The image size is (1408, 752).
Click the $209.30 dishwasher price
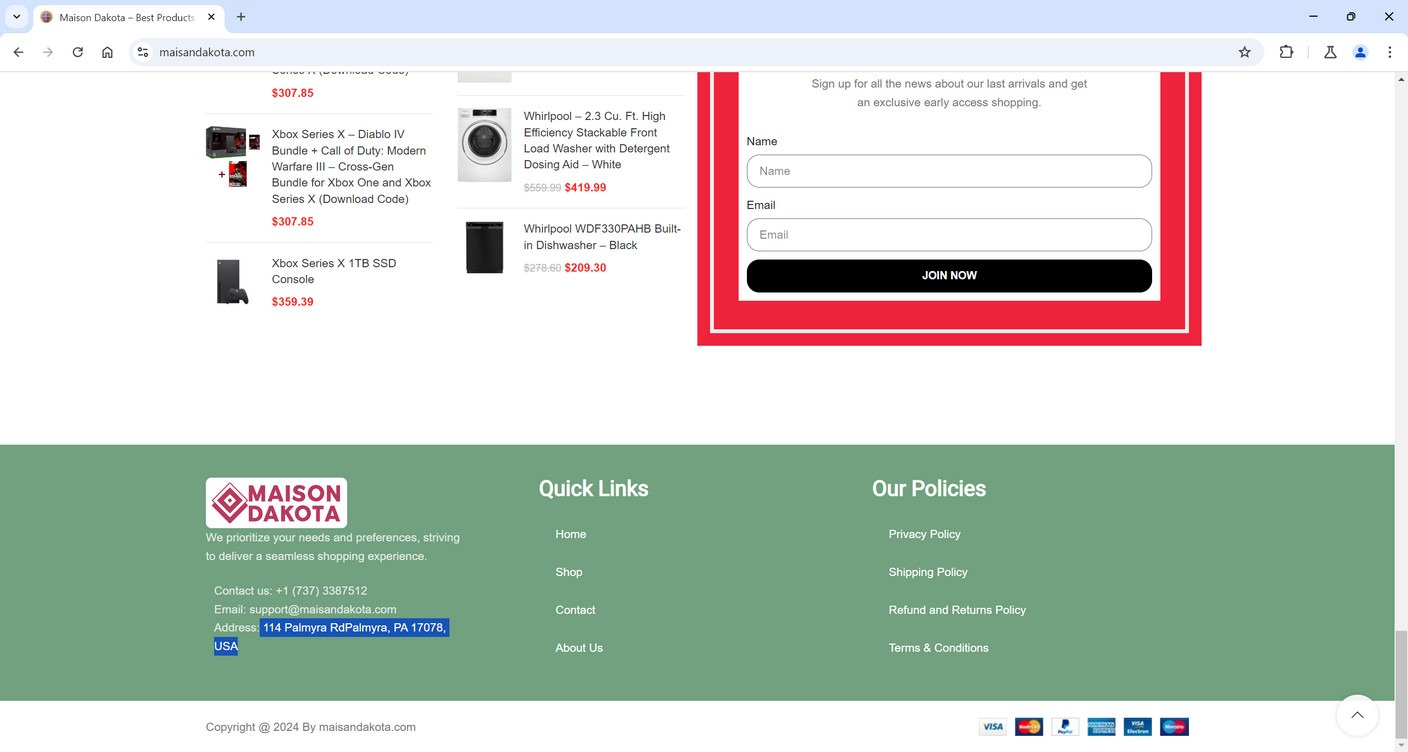(x=585, y=268)
